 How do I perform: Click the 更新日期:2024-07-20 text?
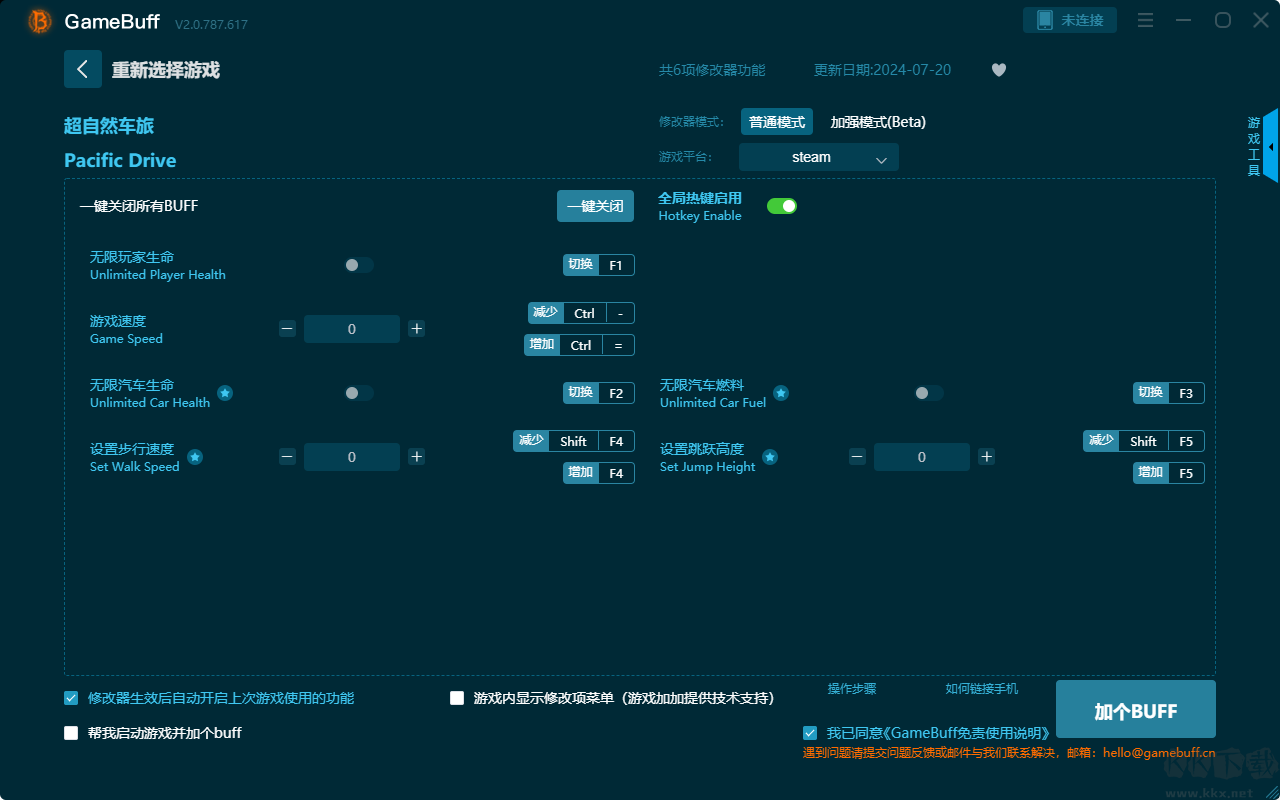(x=883, y=70)
